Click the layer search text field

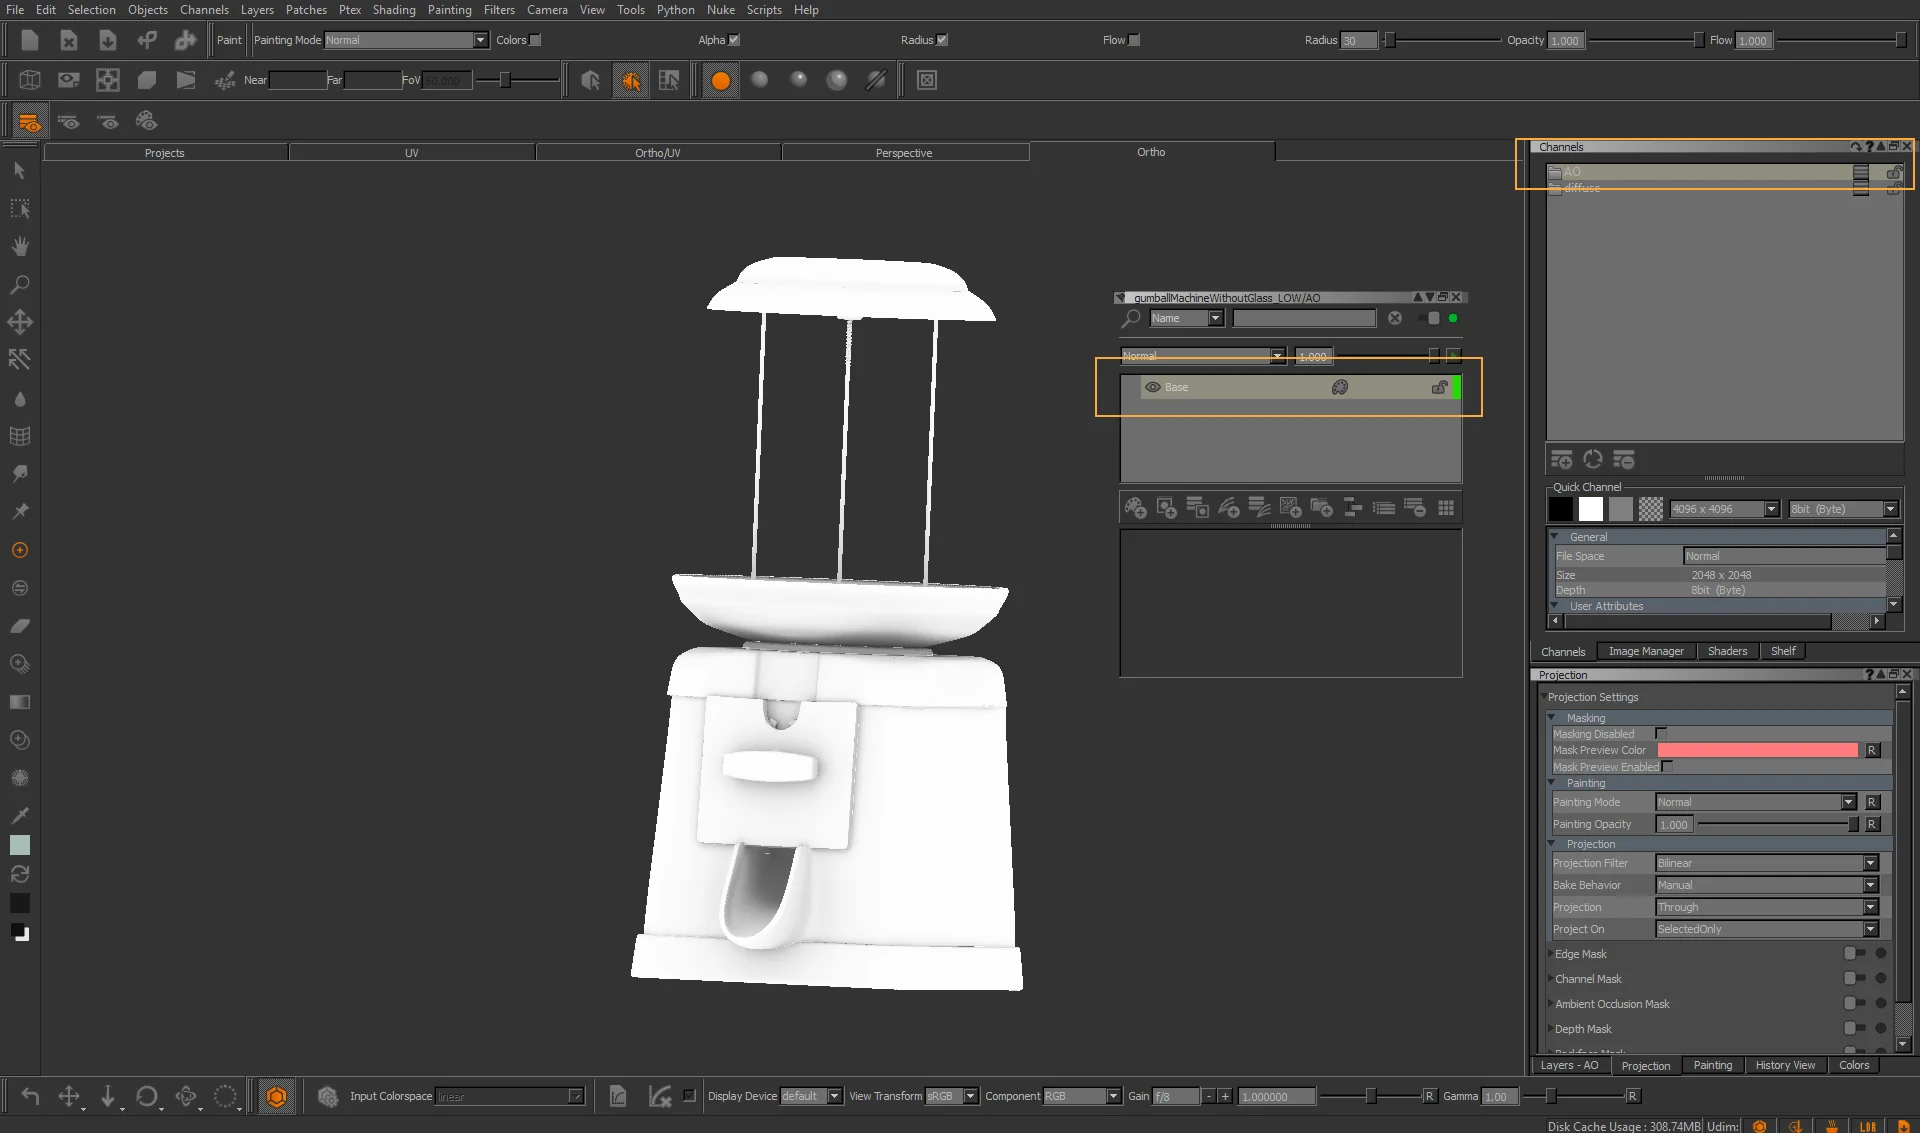1303,318
